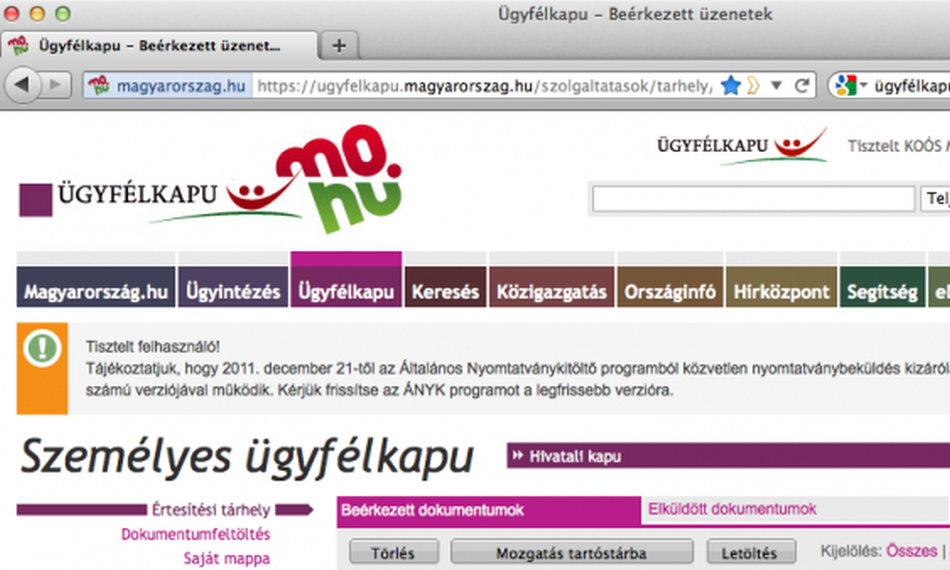Switch to the Elküldött dokumentumok tab
This screenshot has height=570, width=950.
[732, 509]
